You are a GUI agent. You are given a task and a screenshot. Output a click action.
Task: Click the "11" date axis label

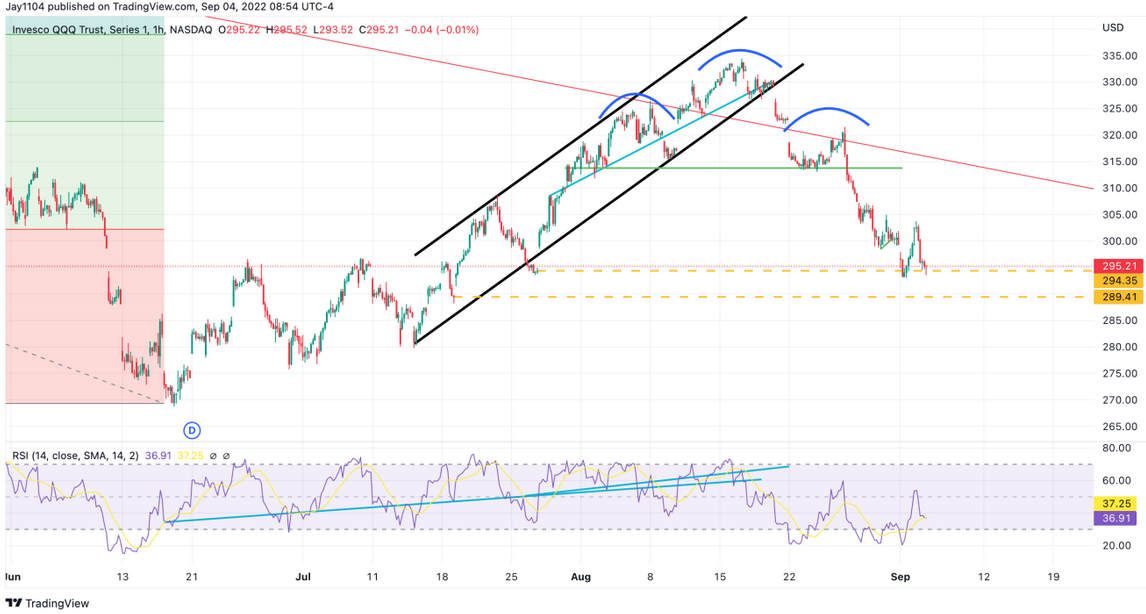373,577
